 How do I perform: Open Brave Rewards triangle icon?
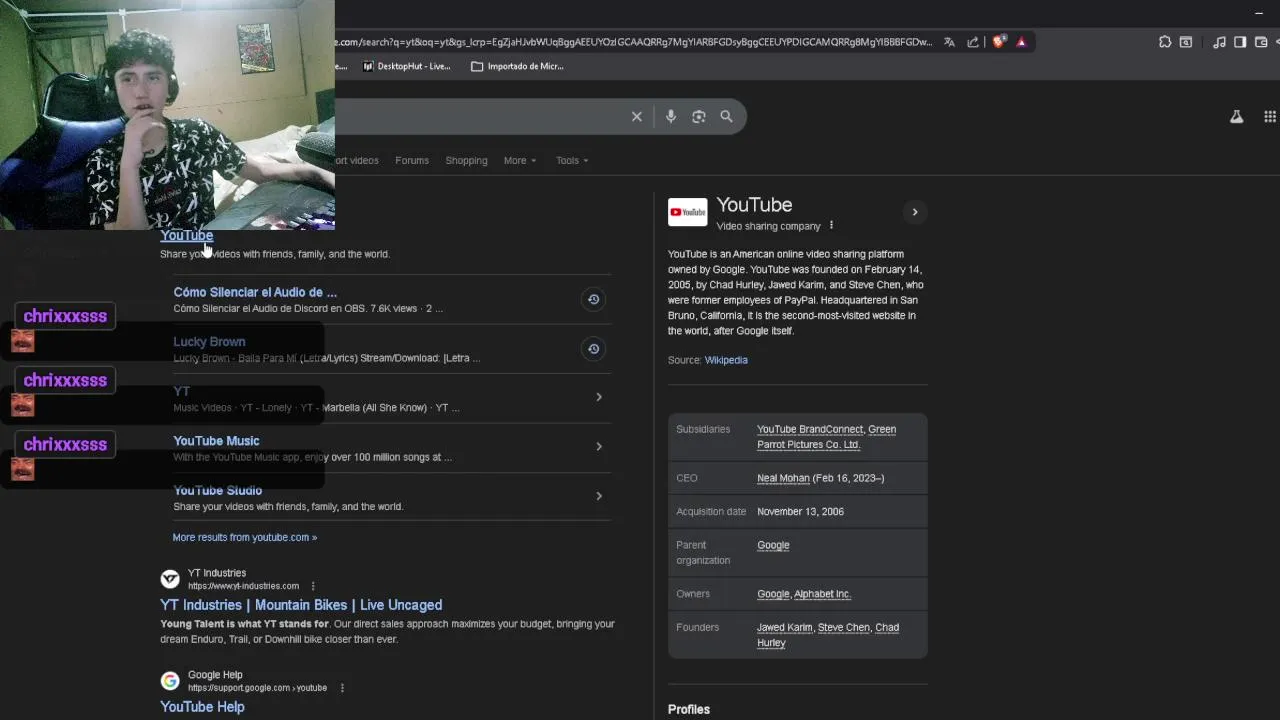tap(1021, 42)
